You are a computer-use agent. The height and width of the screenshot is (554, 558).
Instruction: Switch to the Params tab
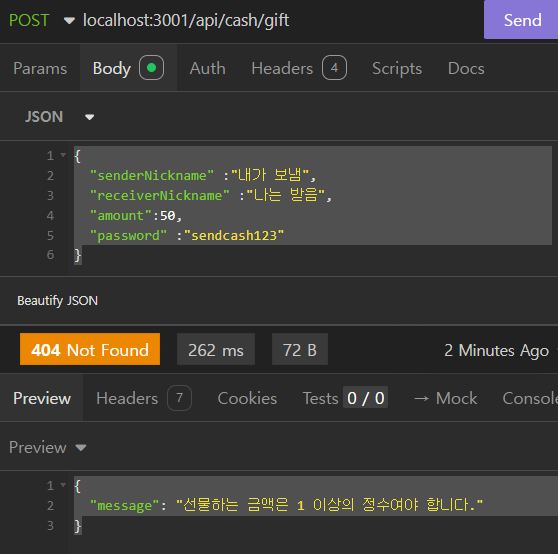coord(40,68)
